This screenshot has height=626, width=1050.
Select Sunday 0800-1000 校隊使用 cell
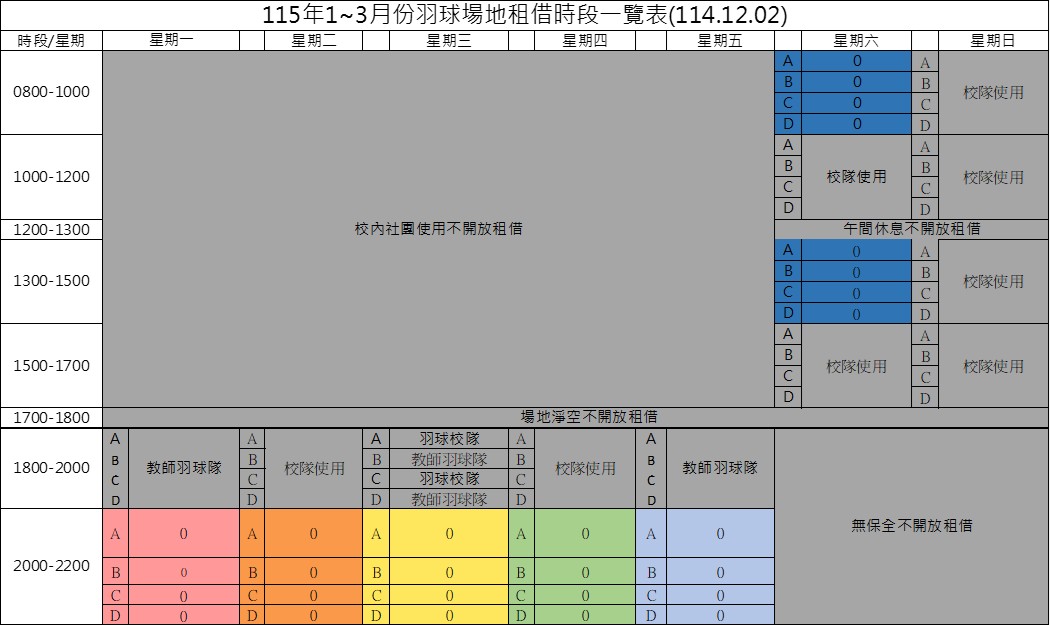(993, 92)
